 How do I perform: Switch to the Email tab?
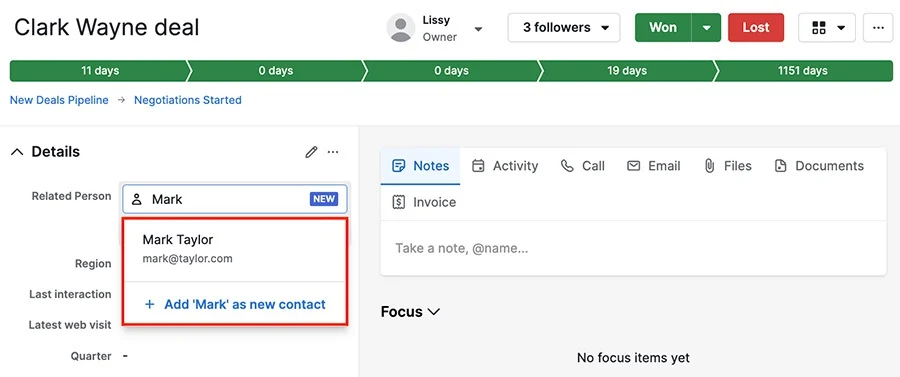[653, 166]
